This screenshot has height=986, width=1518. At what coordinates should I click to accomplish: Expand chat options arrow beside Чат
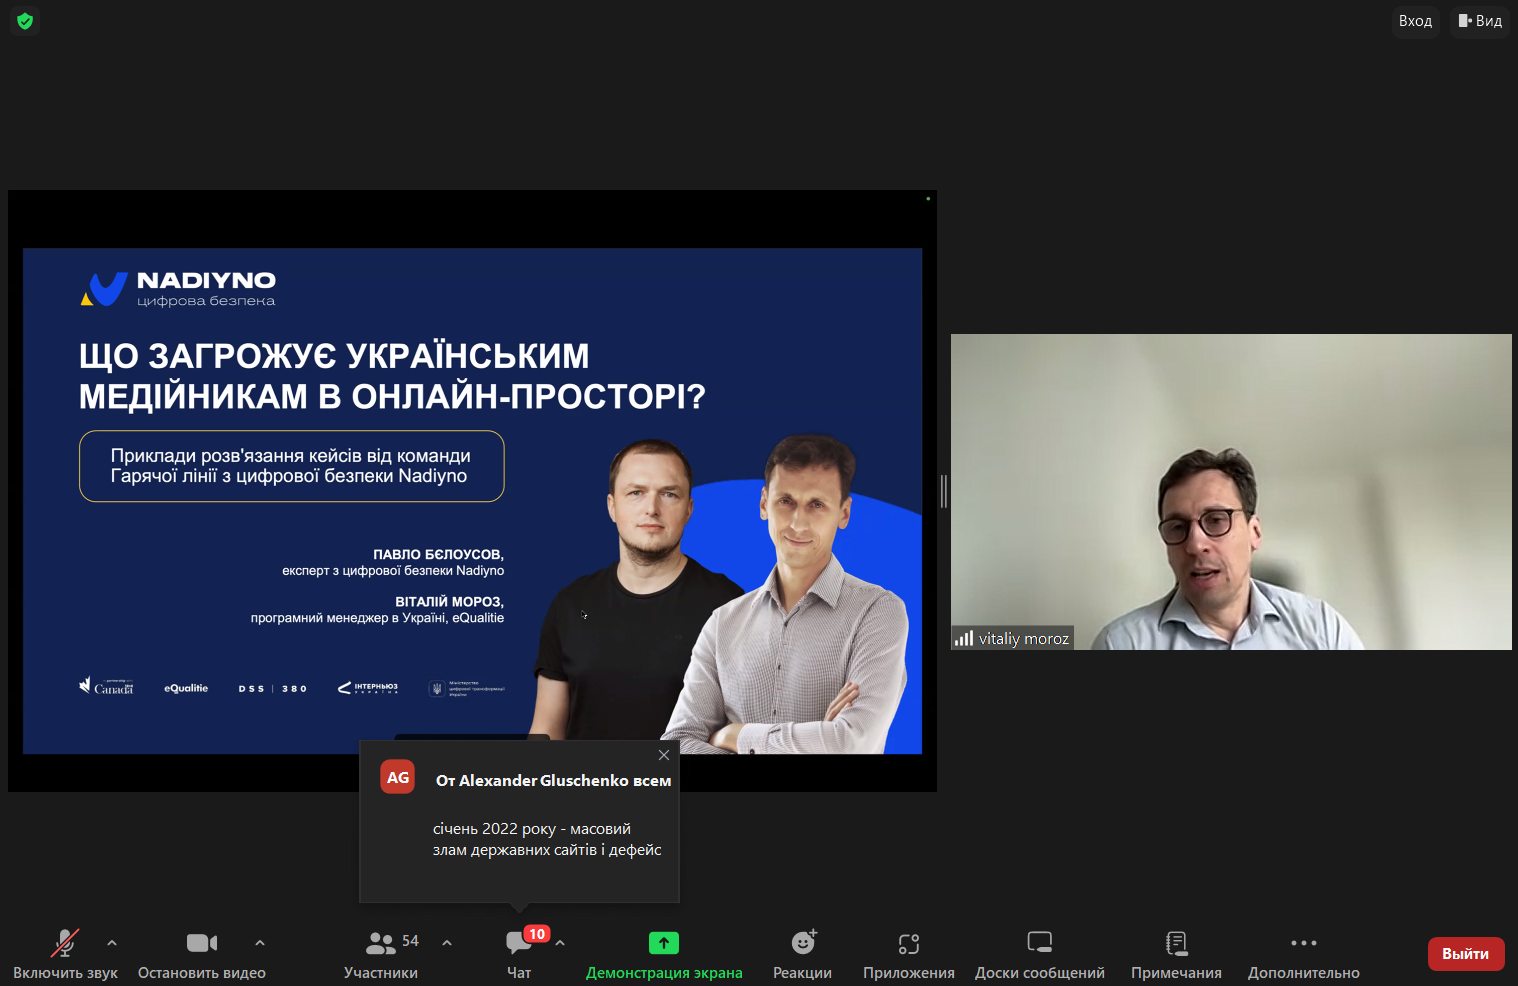560,942
